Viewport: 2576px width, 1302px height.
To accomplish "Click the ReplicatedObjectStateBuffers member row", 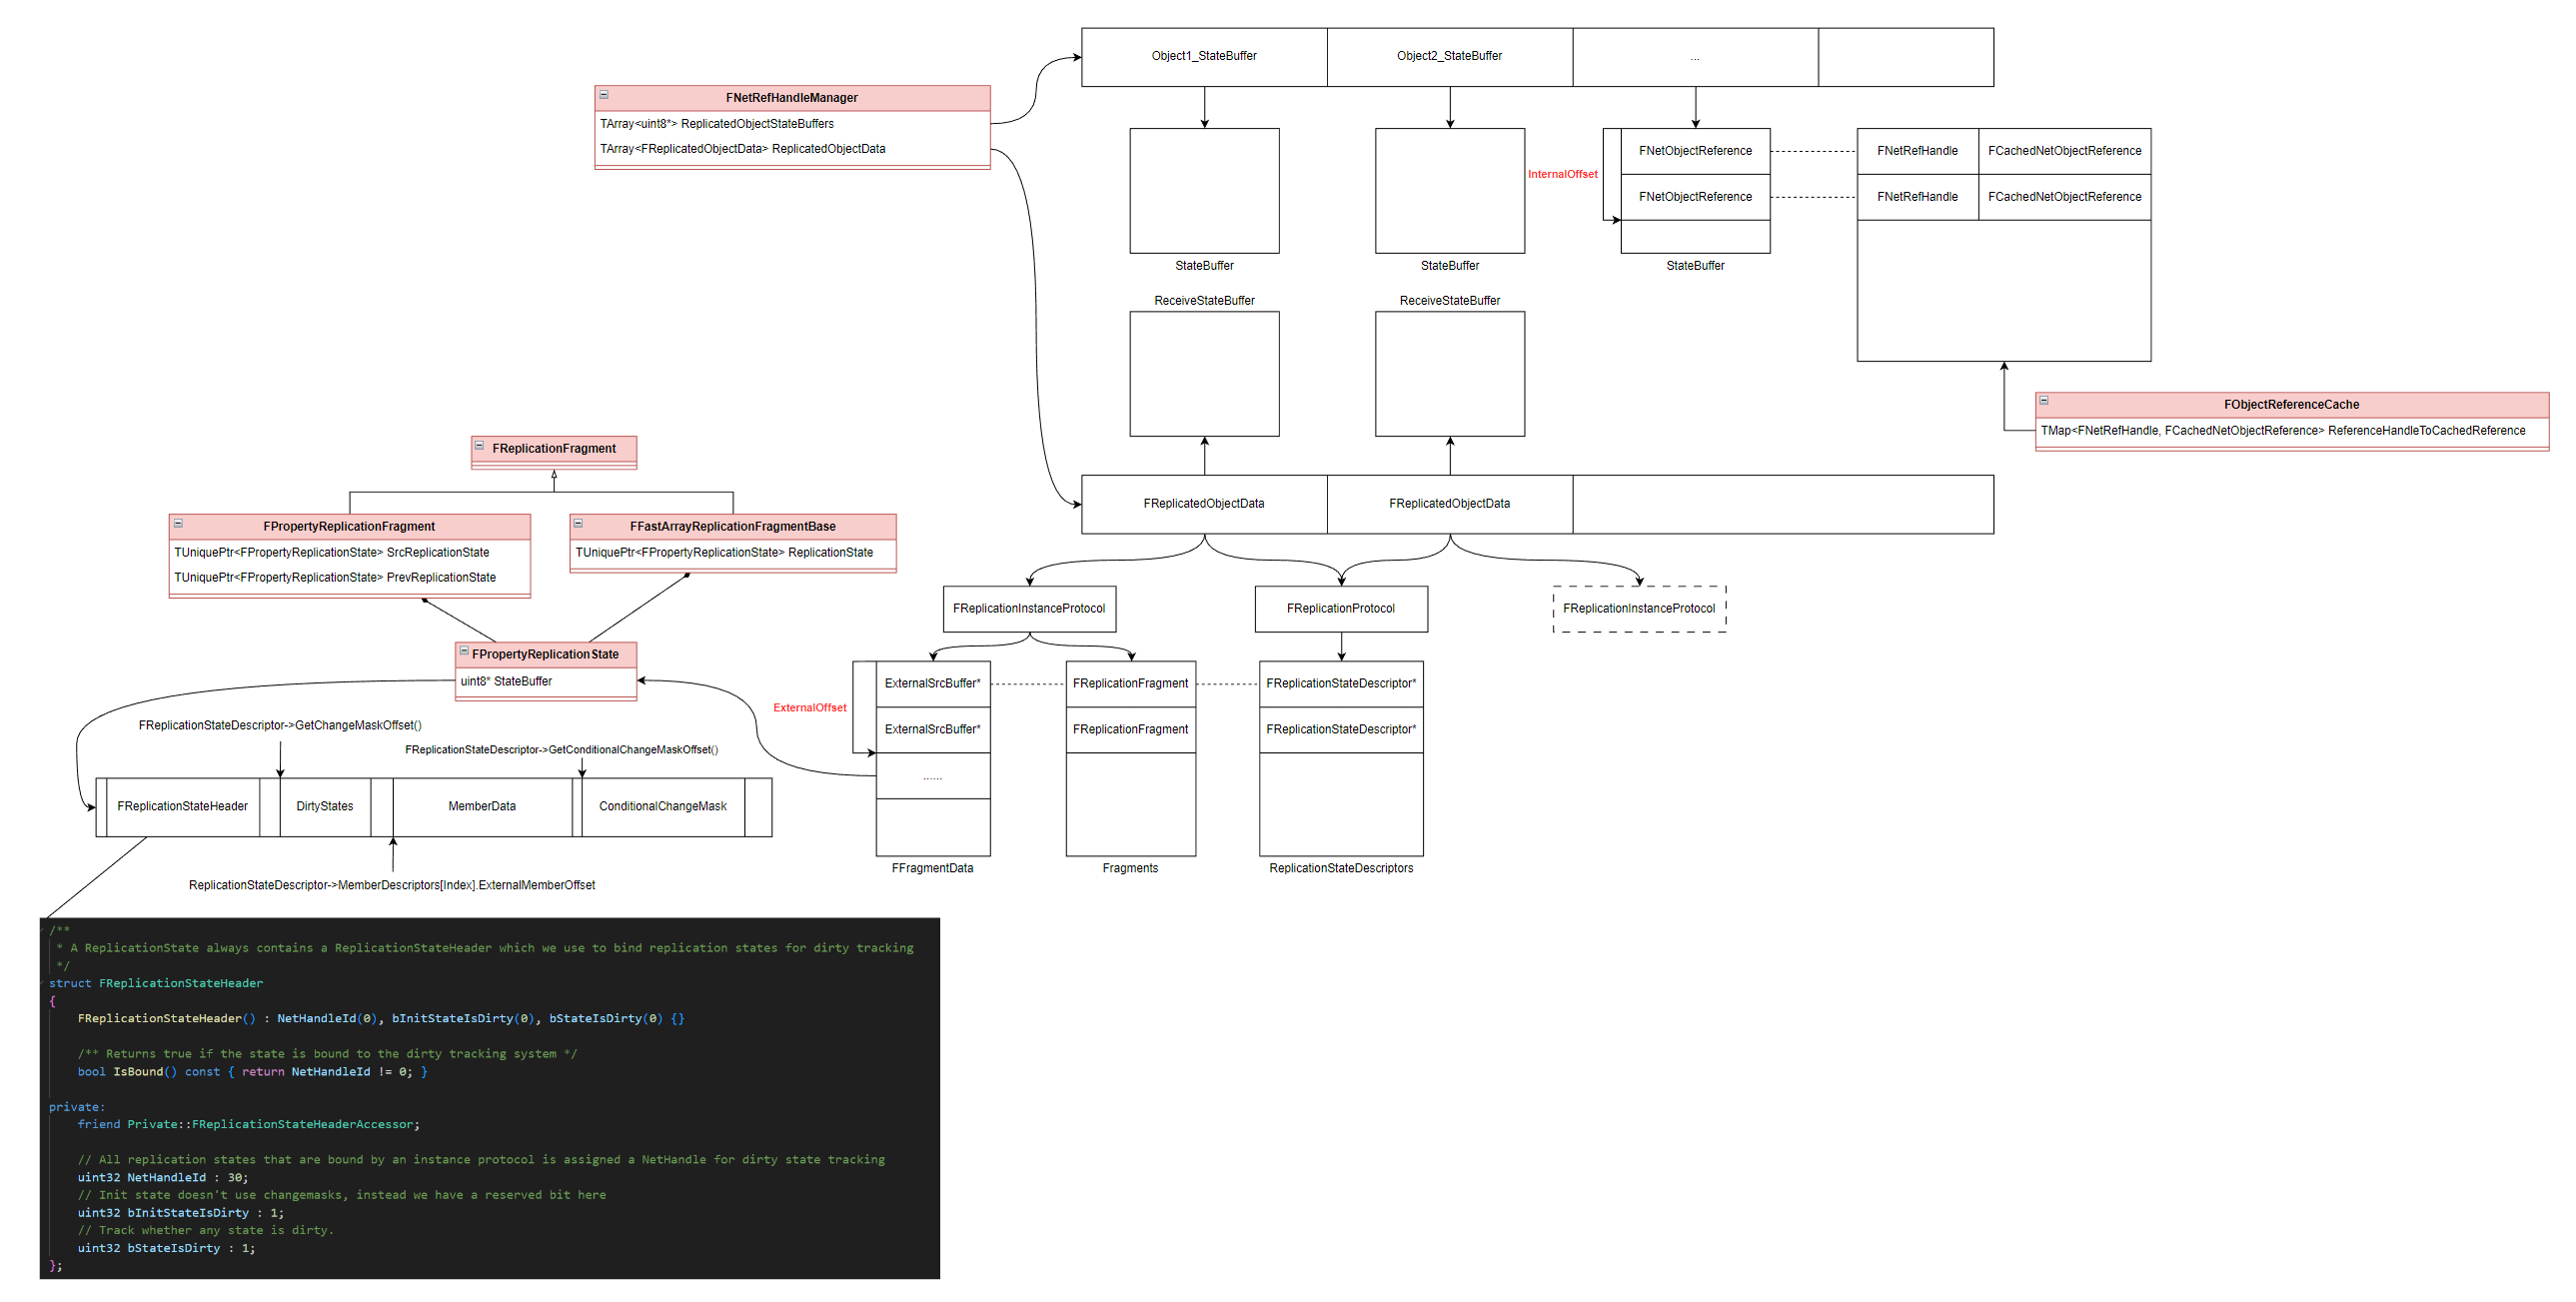I will (x=716, y=124).
